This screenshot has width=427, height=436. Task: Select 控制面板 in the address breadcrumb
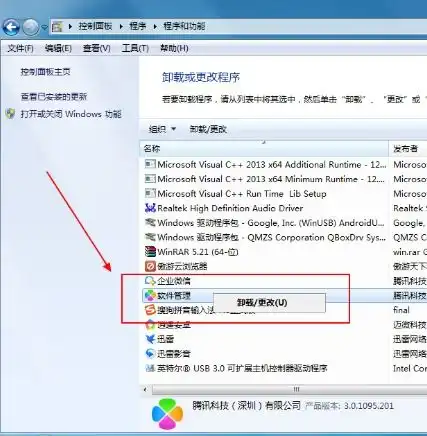click(95, 26)
